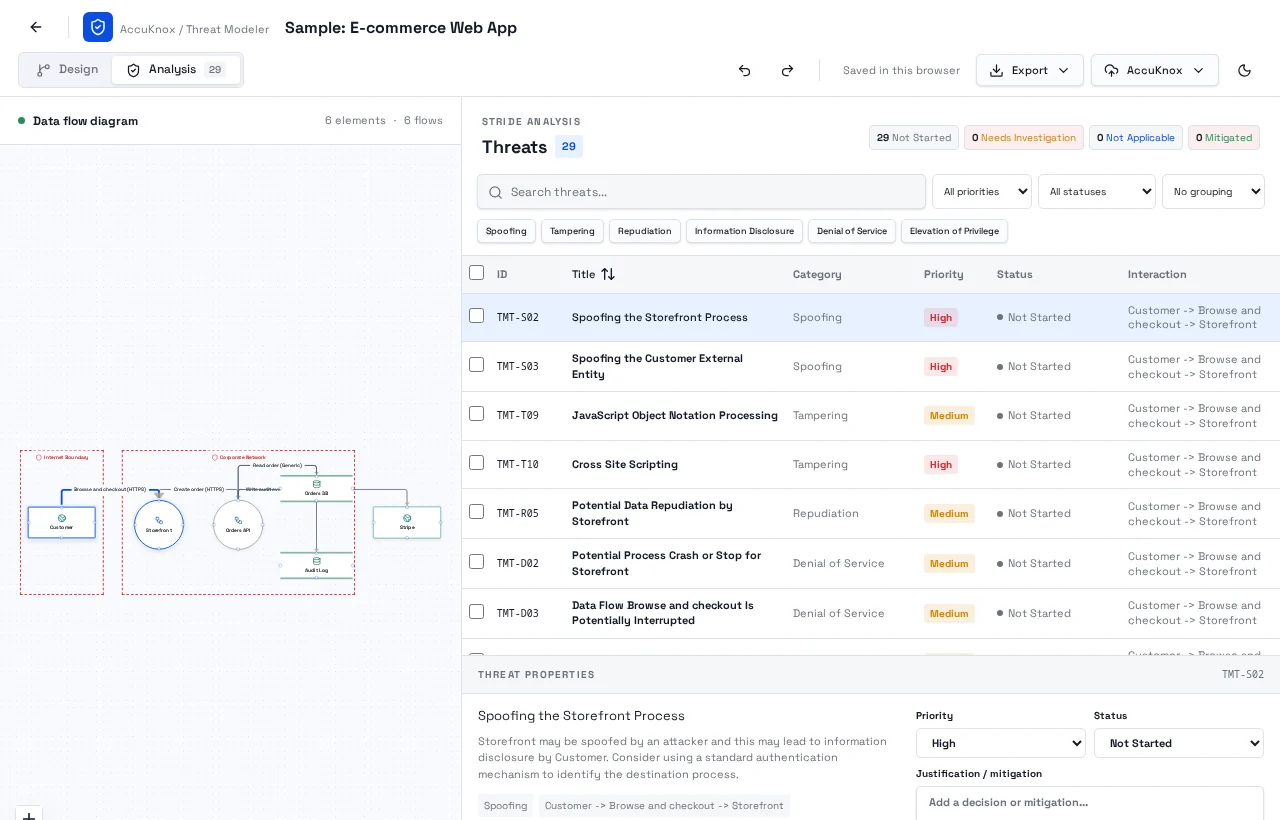Open Potential Data Repudiation by Storefront

coord(652,513)
